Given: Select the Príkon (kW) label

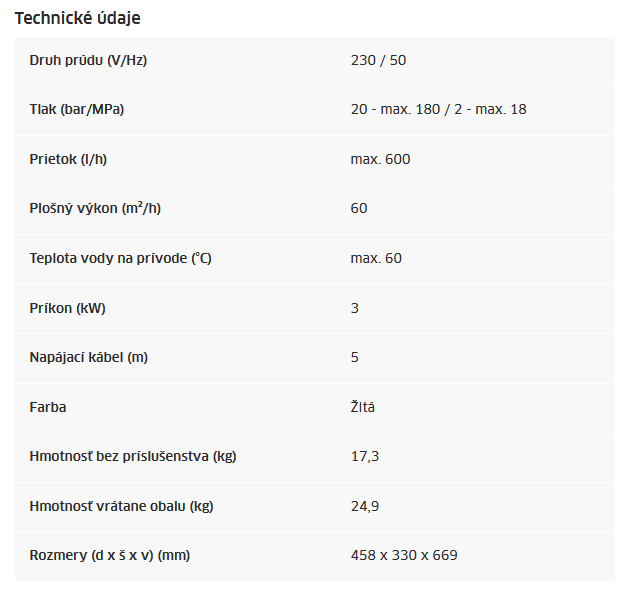Looking at the screenshot, I should [x=67, y=308].
